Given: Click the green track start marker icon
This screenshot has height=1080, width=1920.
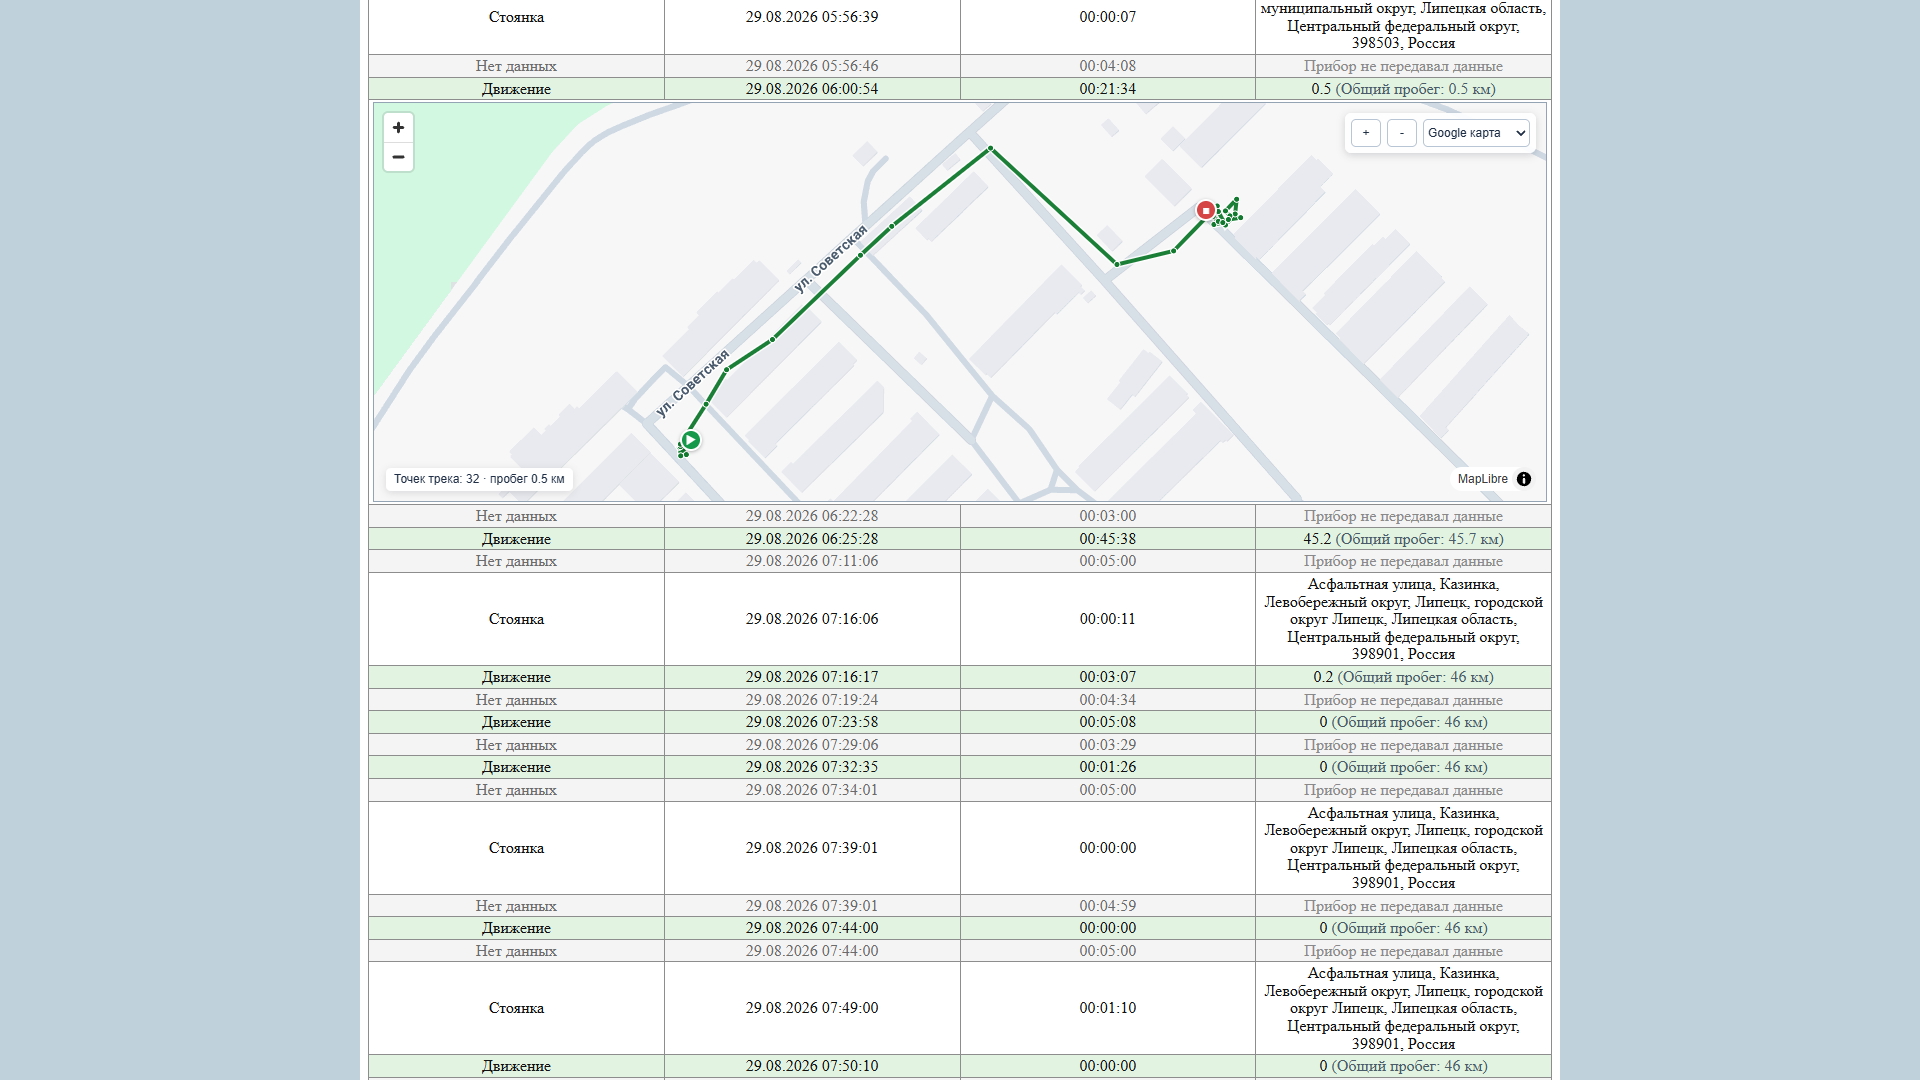Looking at the screenshot, I should point(690,440).
